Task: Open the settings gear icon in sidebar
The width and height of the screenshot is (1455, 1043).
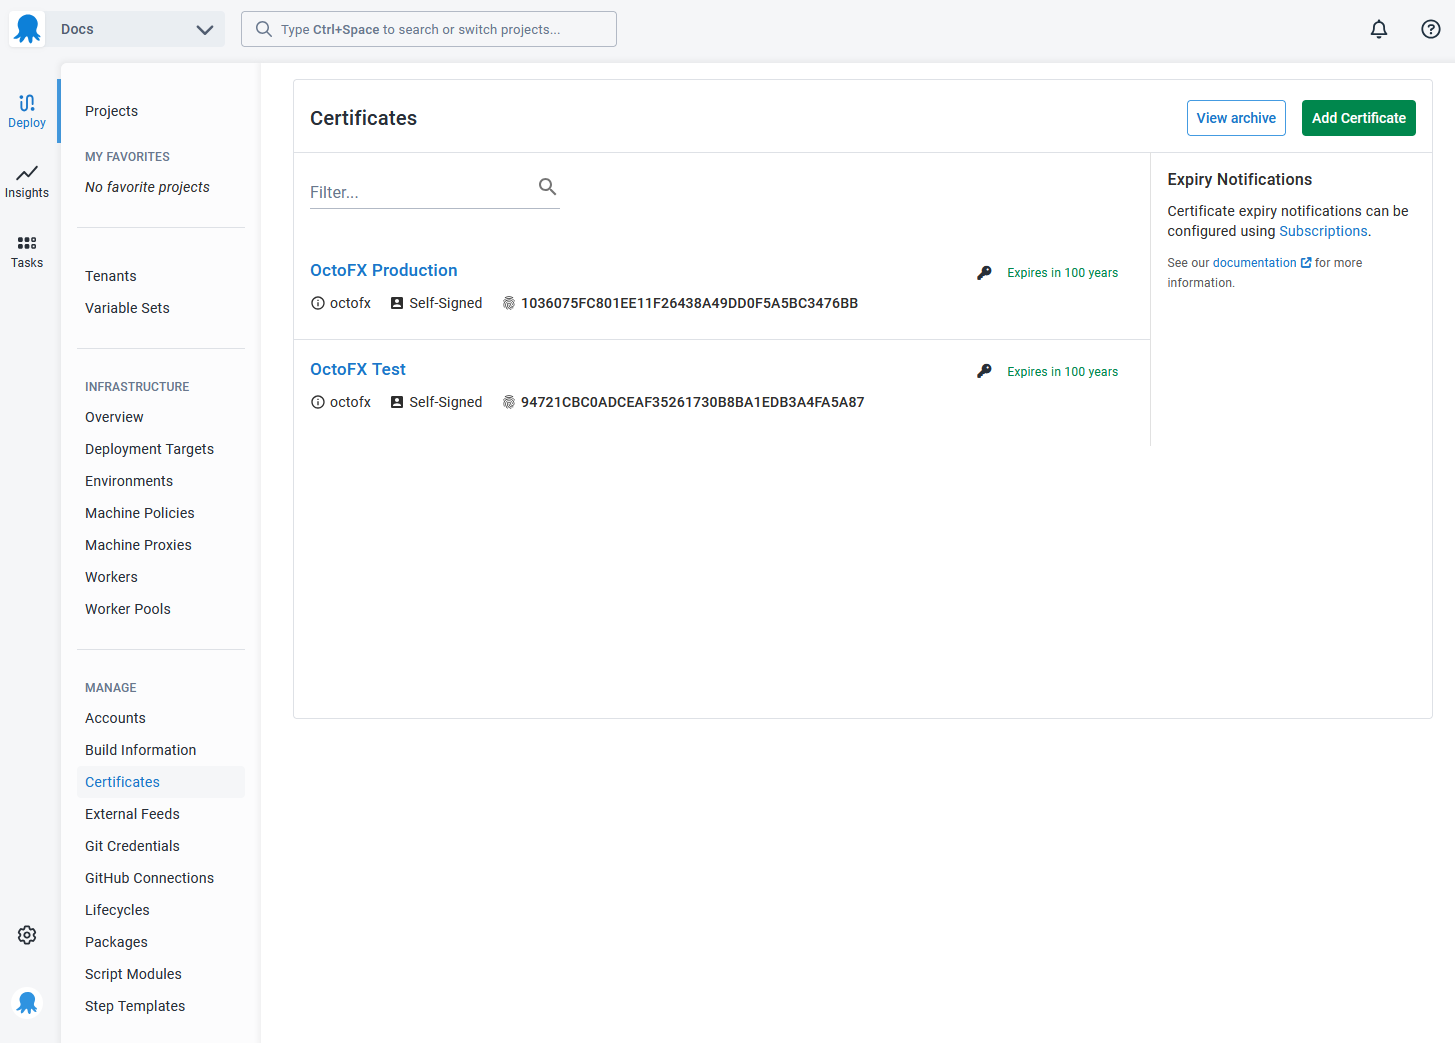Action: tap(27, 935)
